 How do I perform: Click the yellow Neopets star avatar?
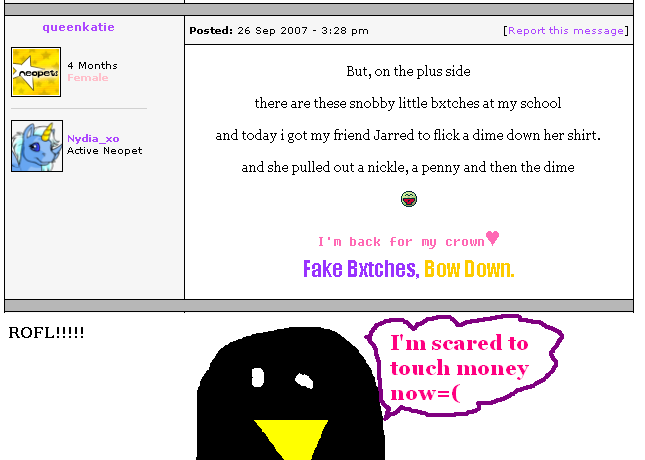pyautogui.click(x=36, y=72)
